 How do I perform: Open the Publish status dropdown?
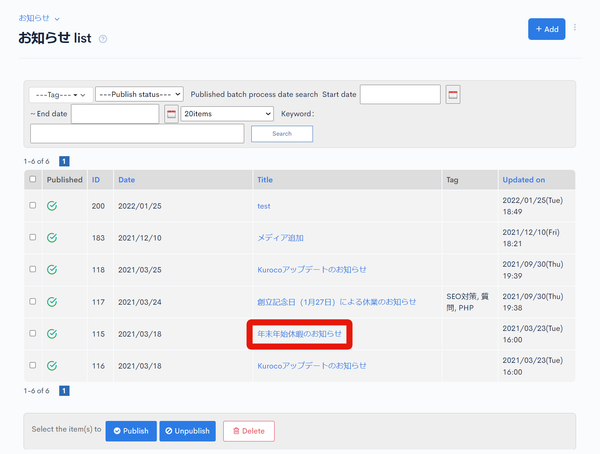coord(139,94)
